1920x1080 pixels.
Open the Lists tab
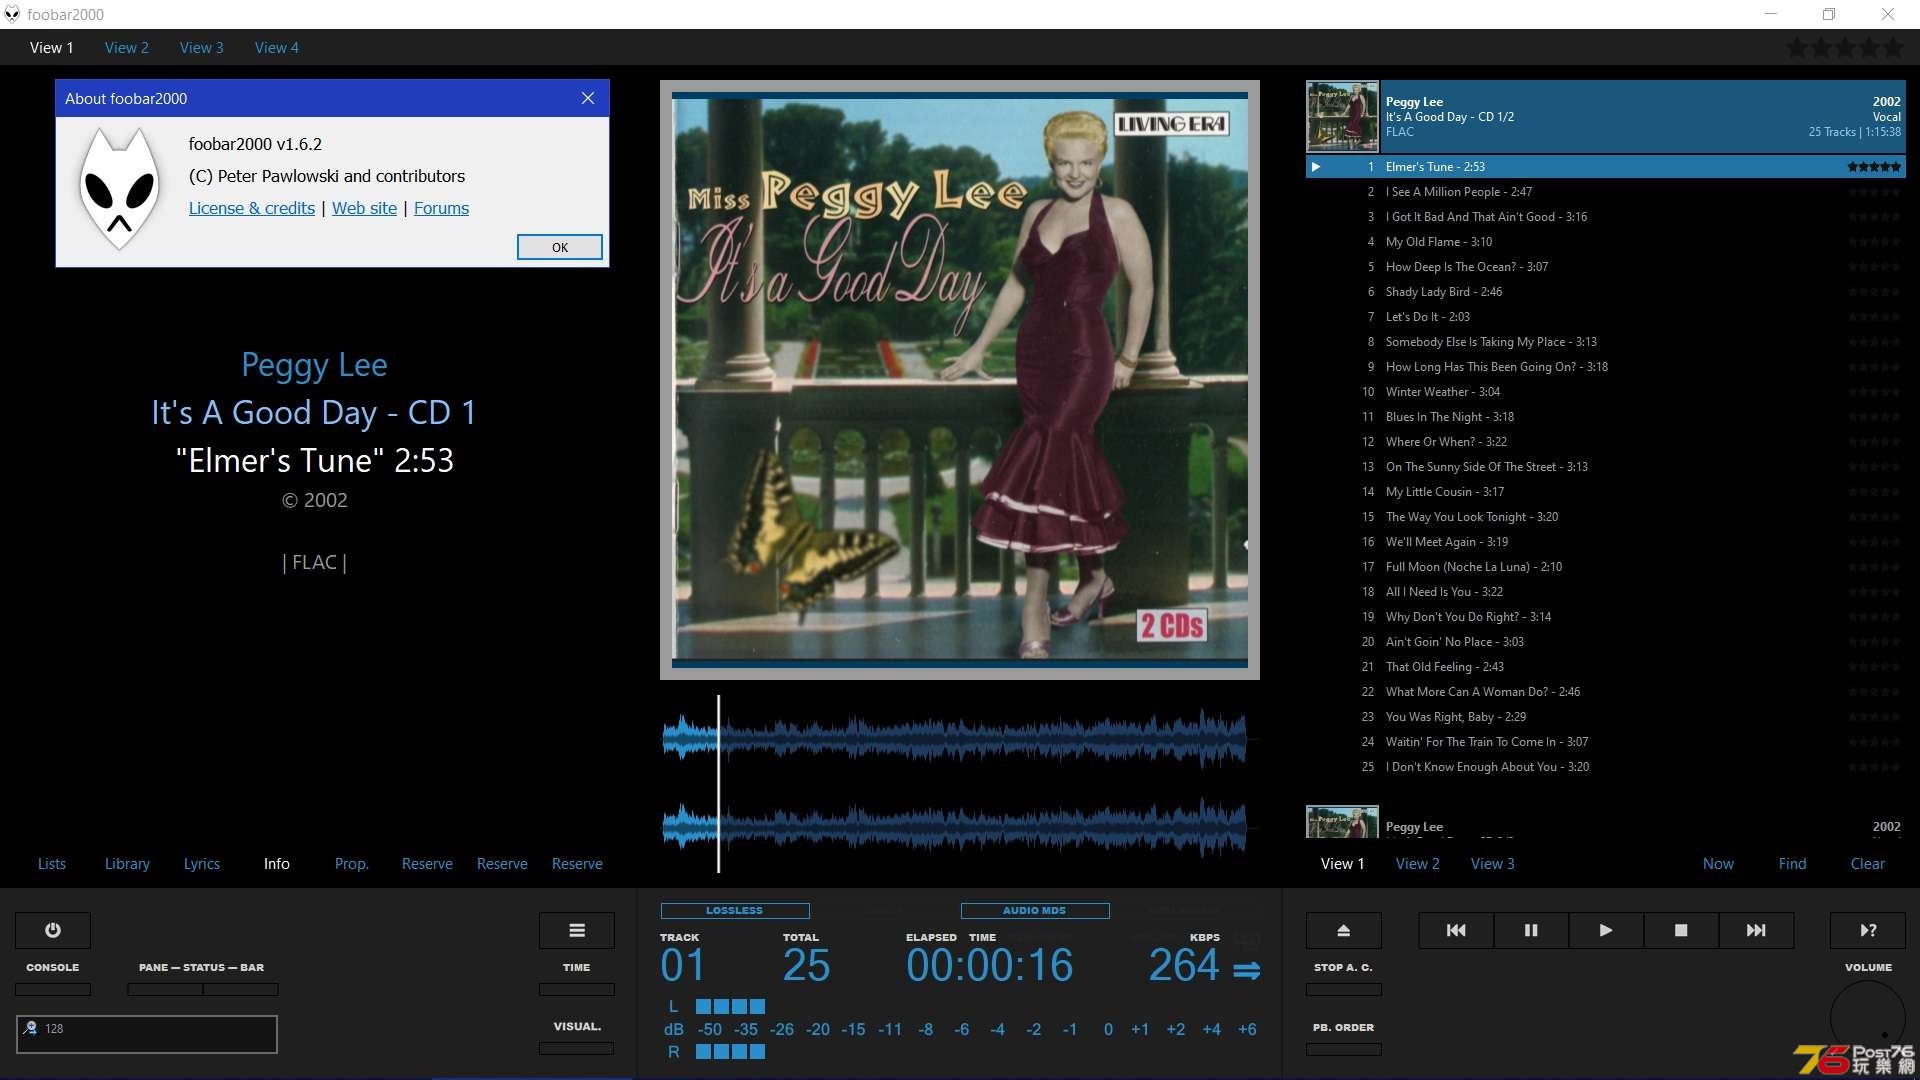(x=52, y=864)
